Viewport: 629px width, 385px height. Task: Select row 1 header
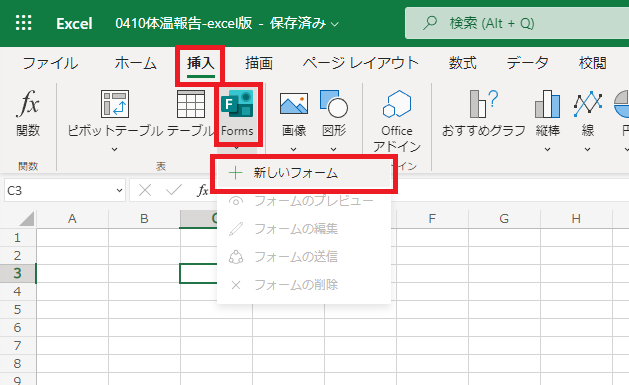click(18, 237)
